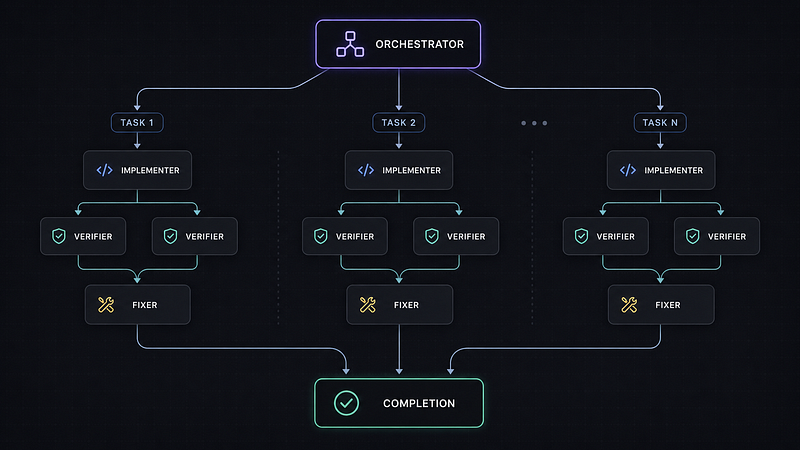The image size is (800, 450).
Task: Select the TASK 1 label box
Action: click(137, 122)
